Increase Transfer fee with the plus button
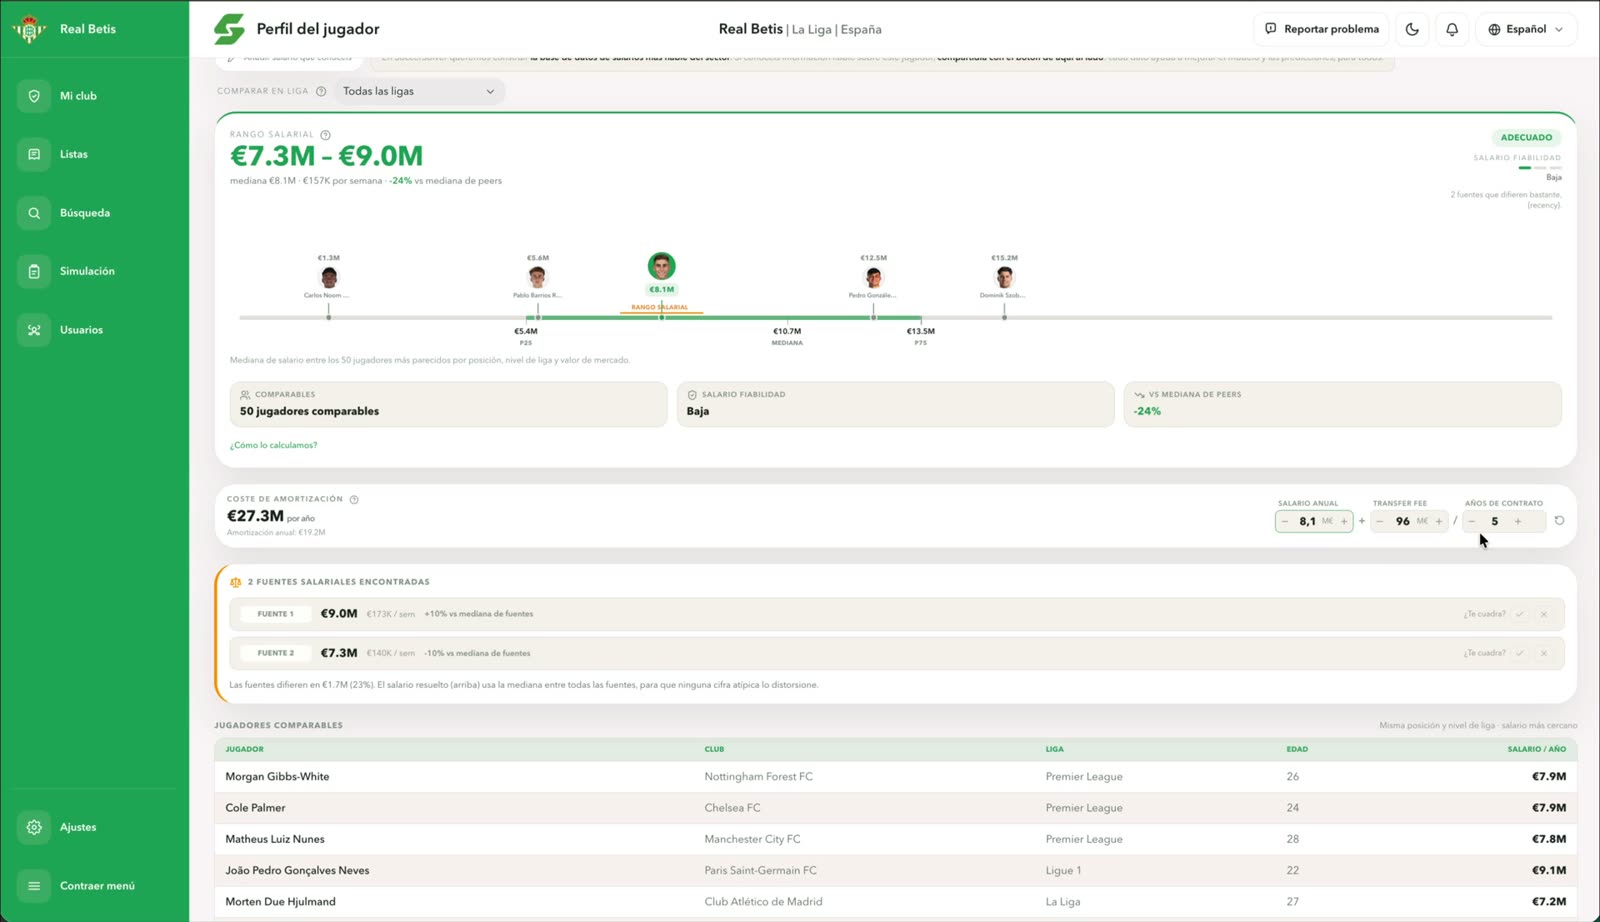Image resolution: width=1600 pixels, height=922 pixels. click(1439, 521)
